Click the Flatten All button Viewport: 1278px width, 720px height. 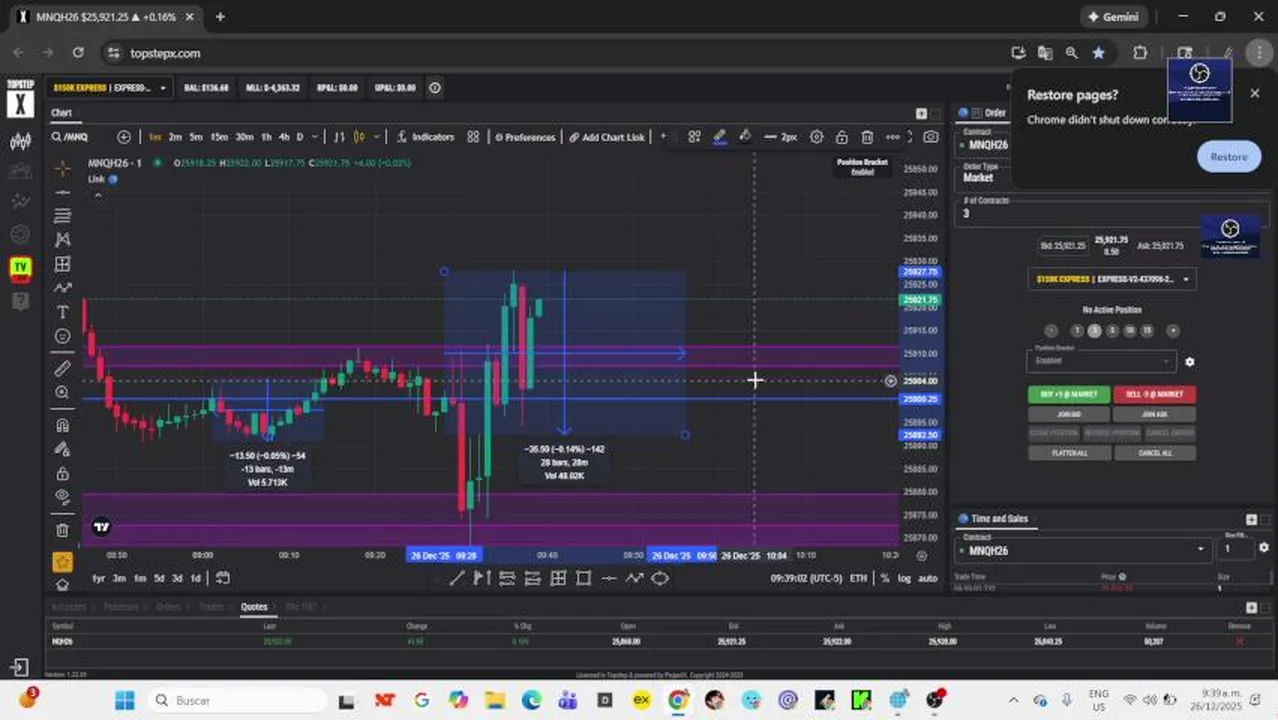pyautogui.click(x=1069, y=453)
